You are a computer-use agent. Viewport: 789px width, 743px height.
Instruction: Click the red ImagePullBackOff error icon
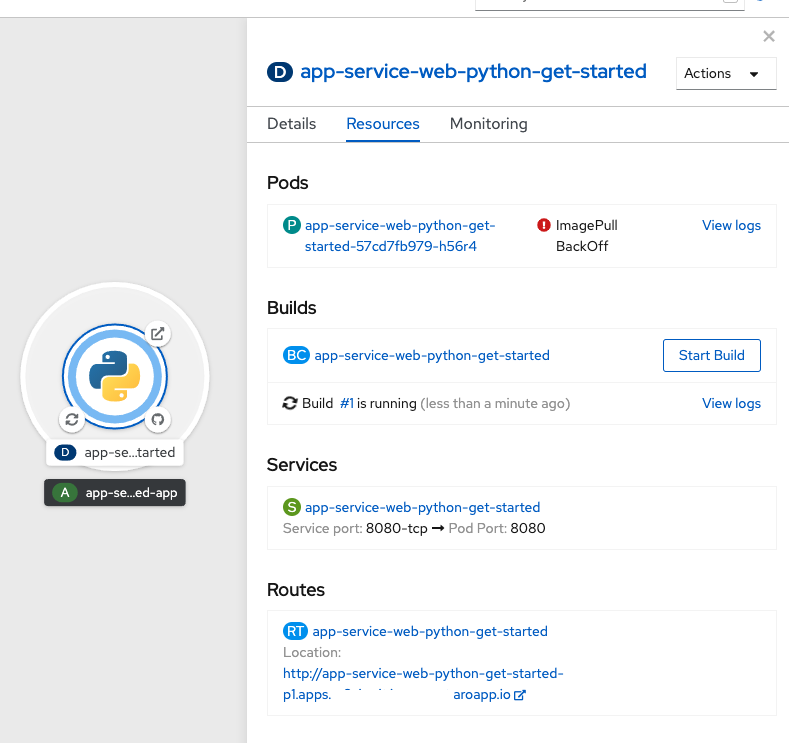pos(543,225)
